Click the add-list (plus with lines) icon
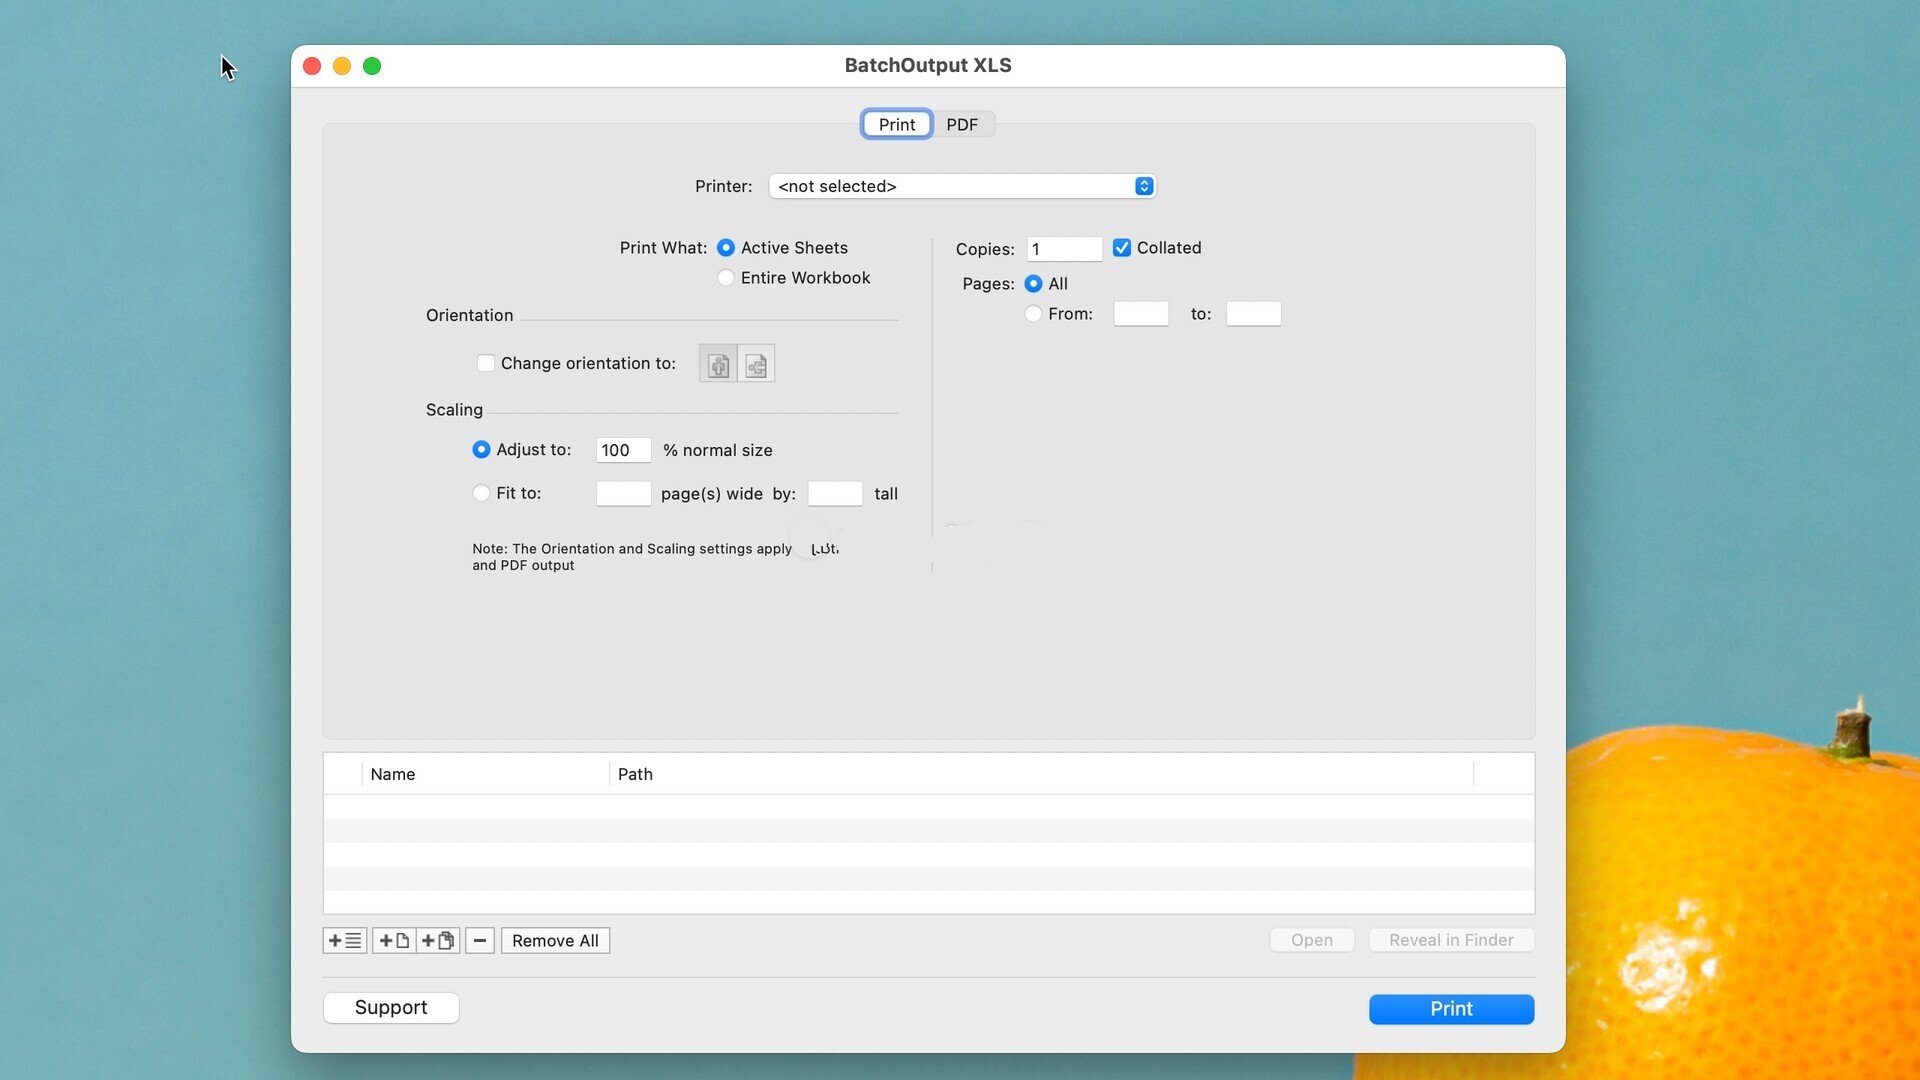This screenshot has height=1080, width=1920. tap(345, 940)
